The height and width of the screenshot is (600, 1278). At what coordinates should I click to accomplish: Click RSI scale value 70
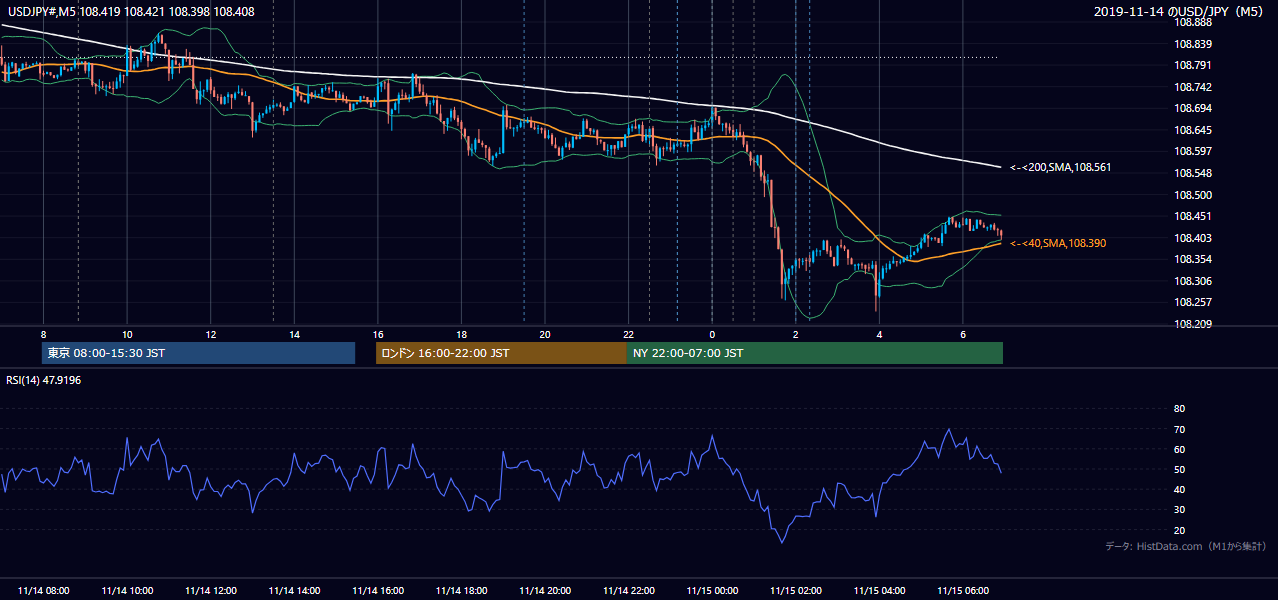coord(1179,429)
